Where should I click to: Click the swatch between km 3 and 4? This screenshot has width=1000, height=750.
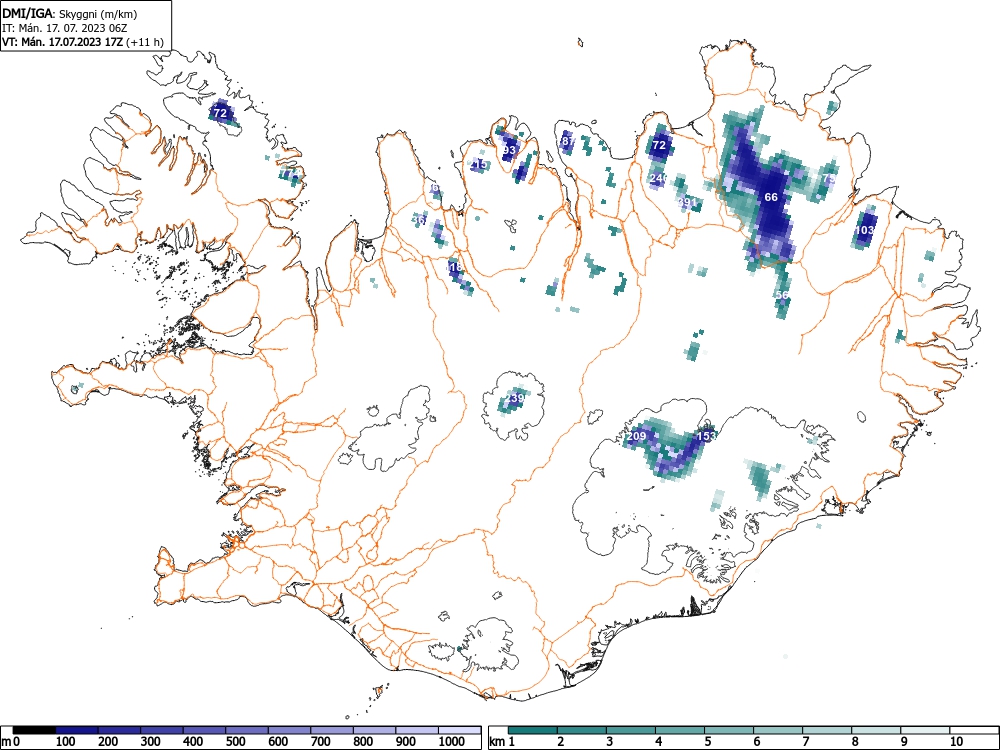(631, 730)
